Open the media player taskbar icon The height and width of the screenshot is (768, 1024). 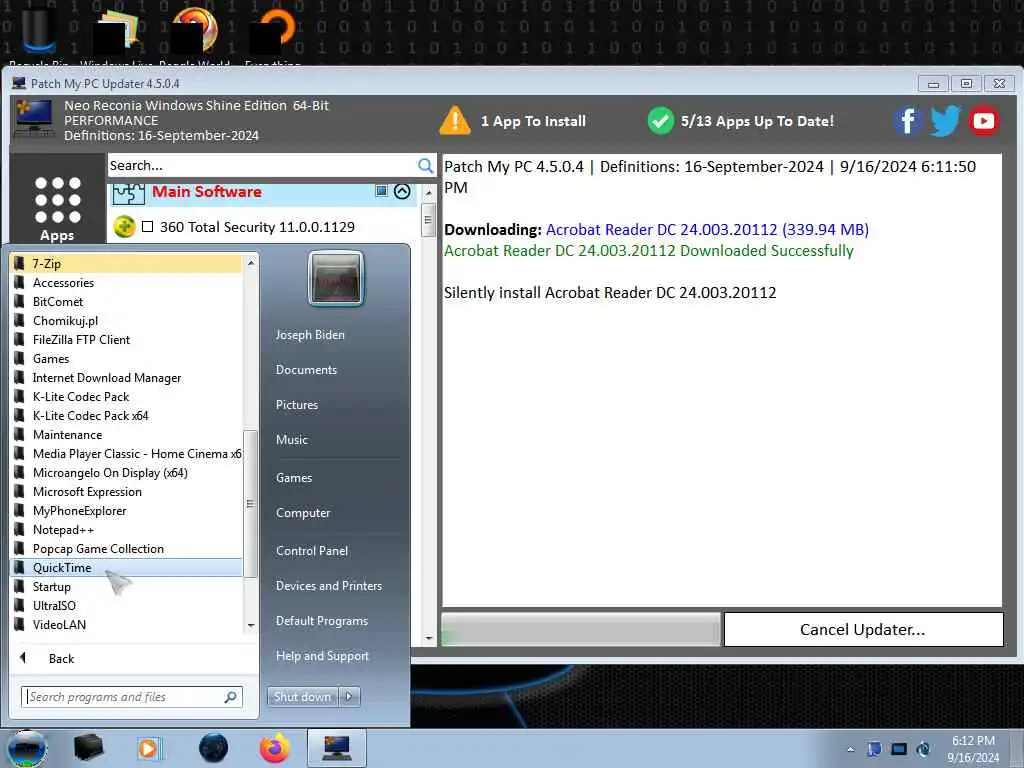click(x=149, y=748)
